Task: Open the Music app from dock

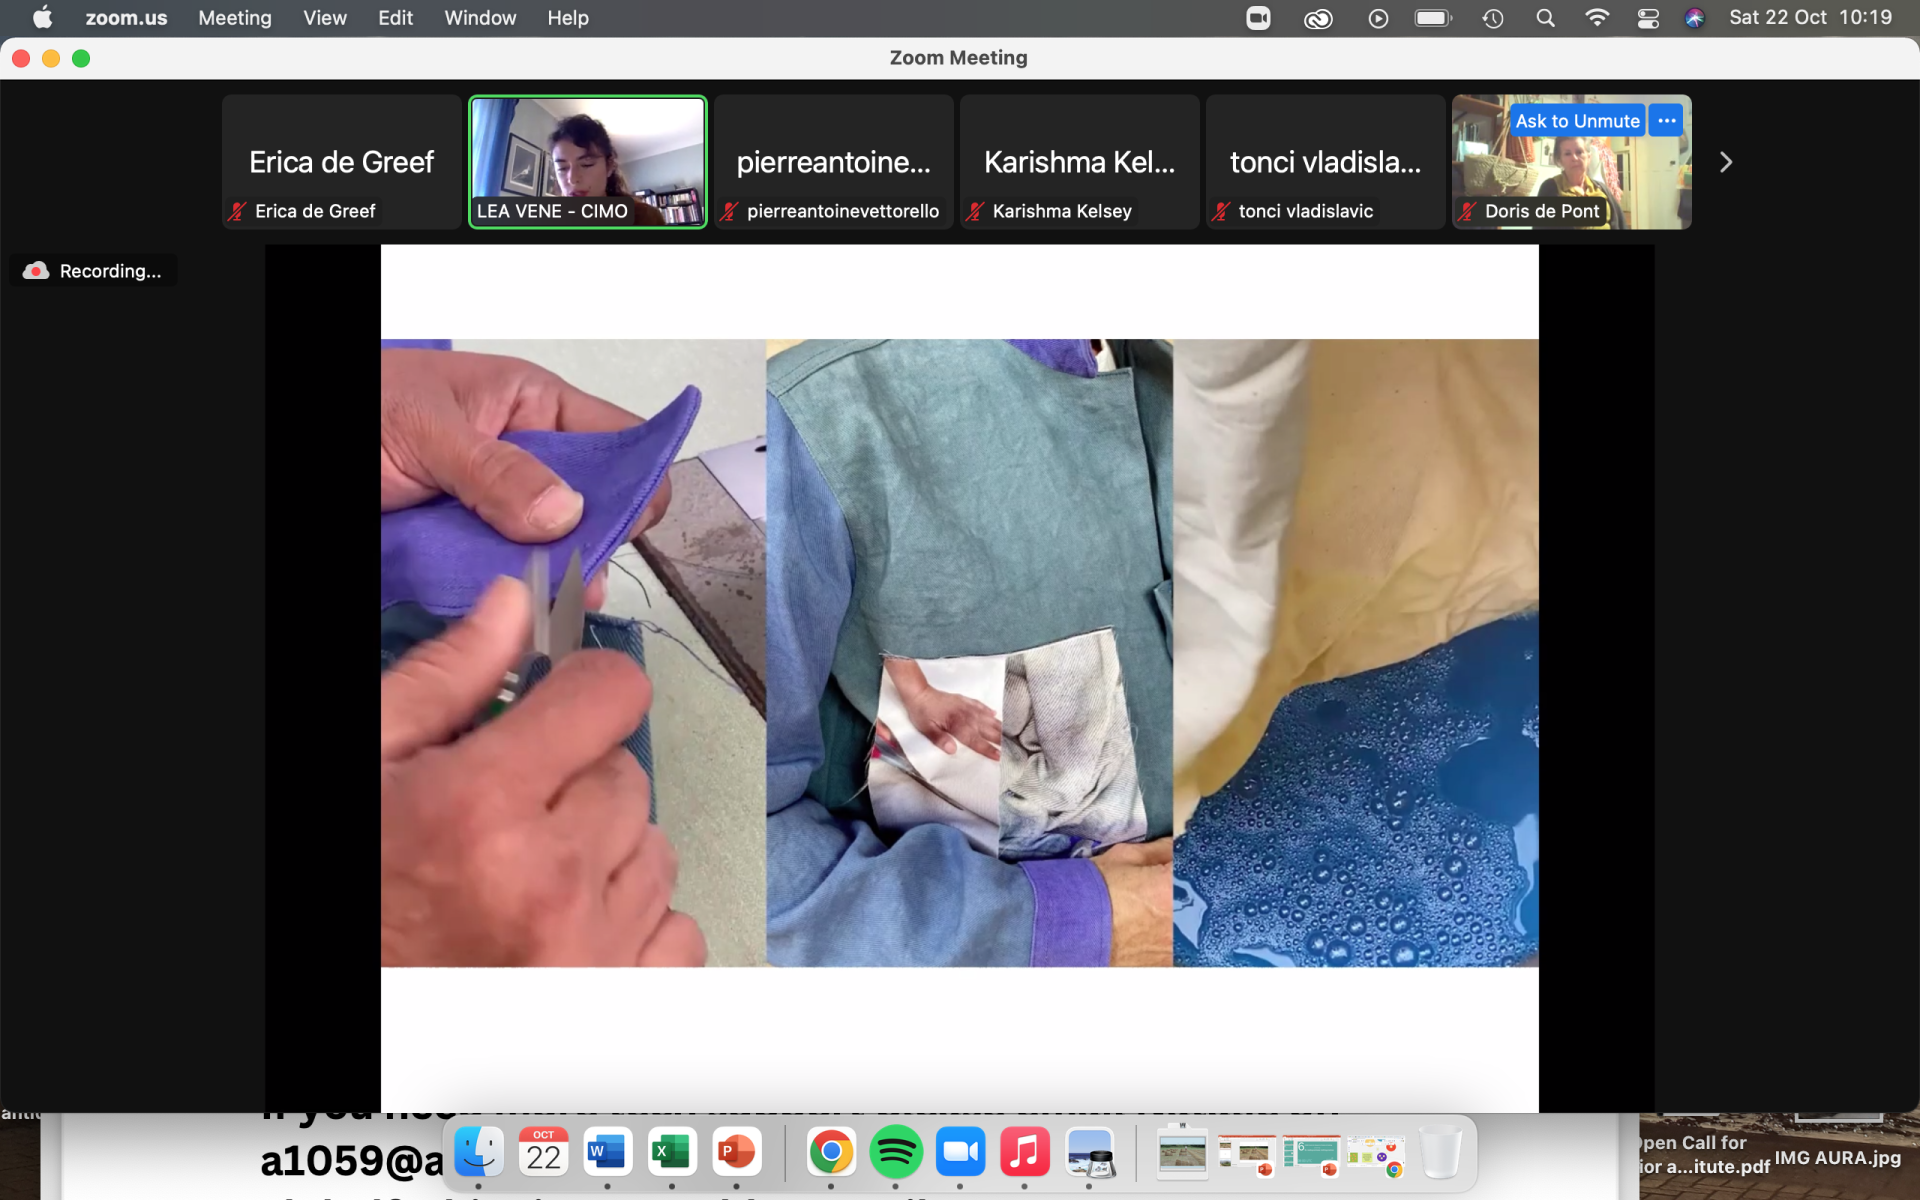Action: pyautogui.click(x=1024, y=1153)
